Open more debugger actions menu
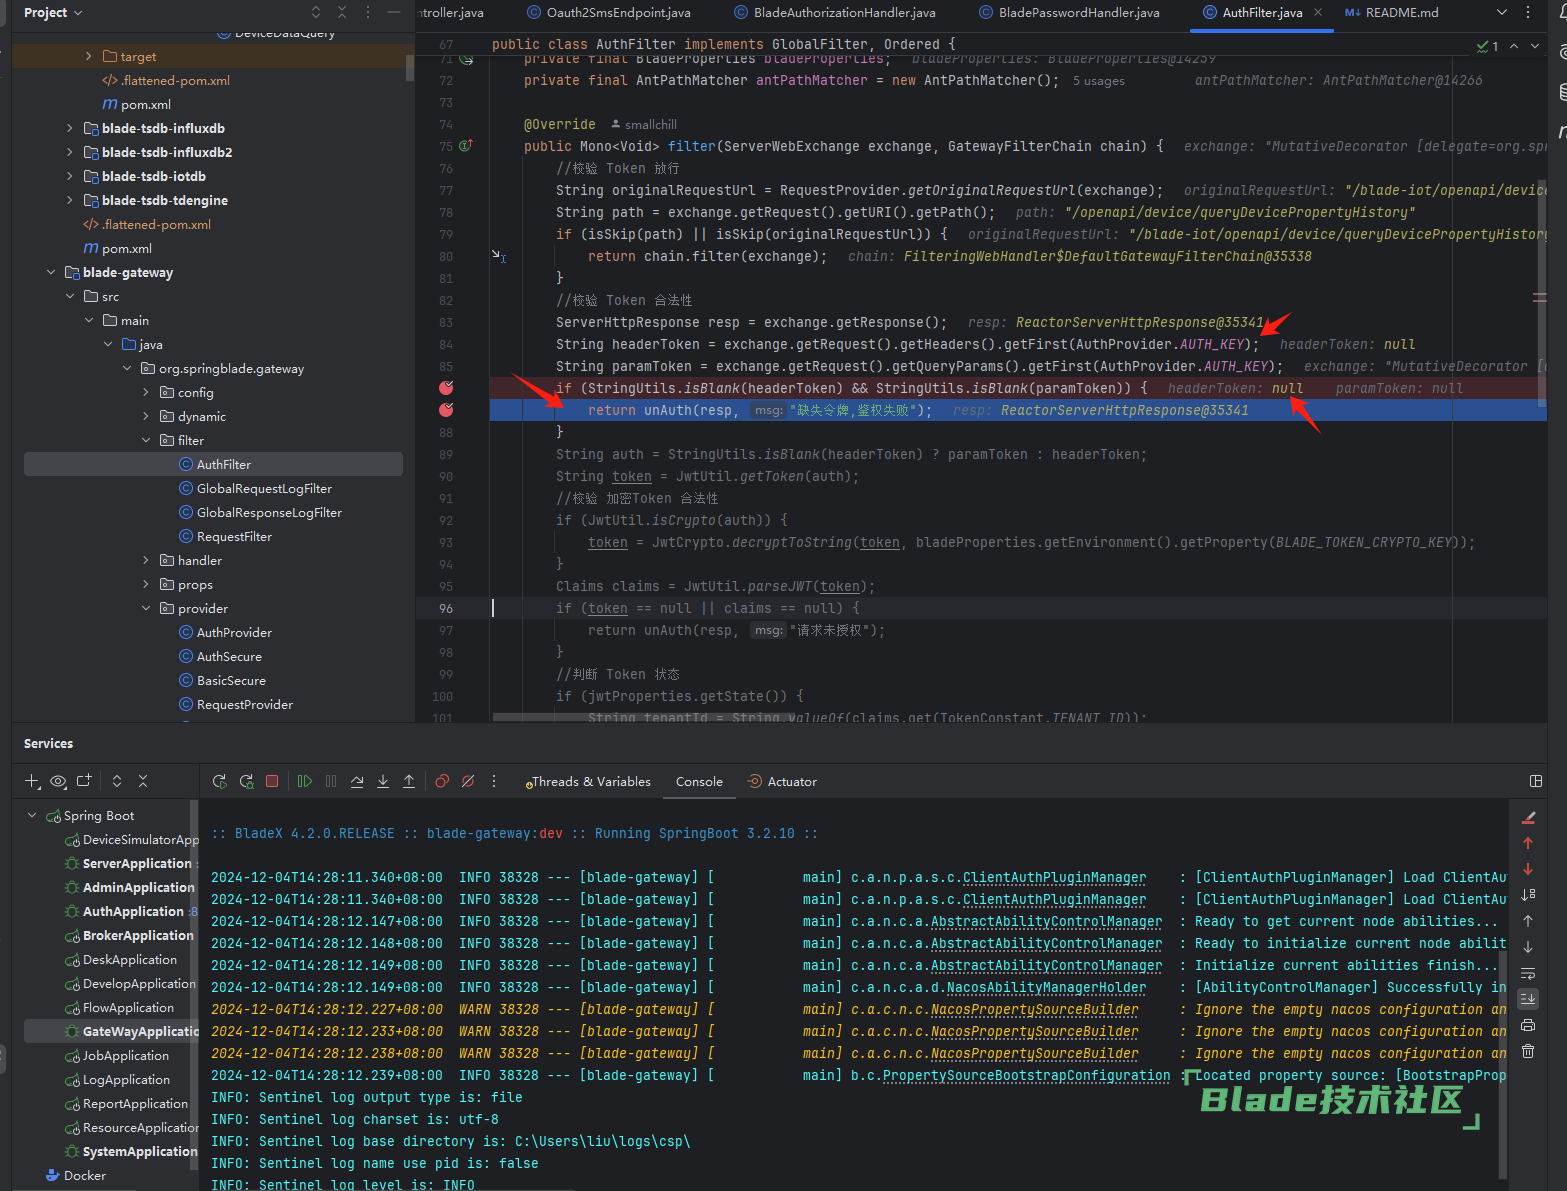The height and width of the screenshot is (1191, 1567). pyautogui.click(x=494, y=781)
